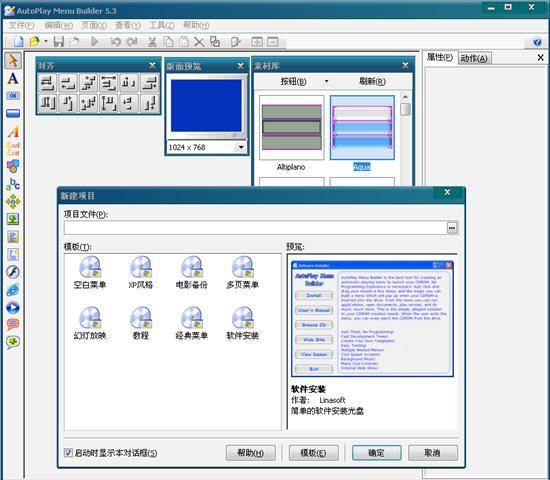Switch to the 动作(A) tab
Image resolution: width=550 pixels, height=480 pixels.
coord(474,58)
